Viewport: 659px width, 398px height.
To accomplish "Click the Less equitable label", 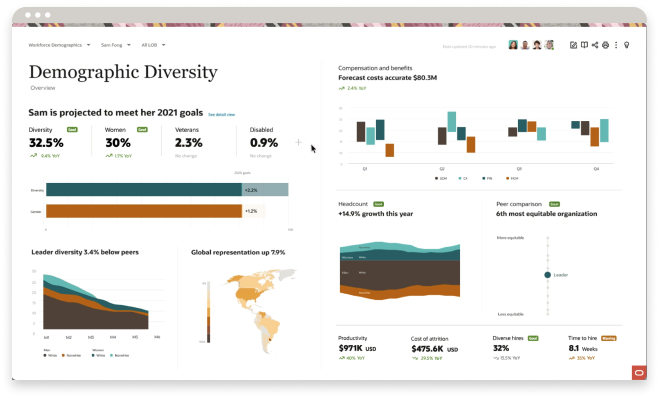I will [510, 314].
